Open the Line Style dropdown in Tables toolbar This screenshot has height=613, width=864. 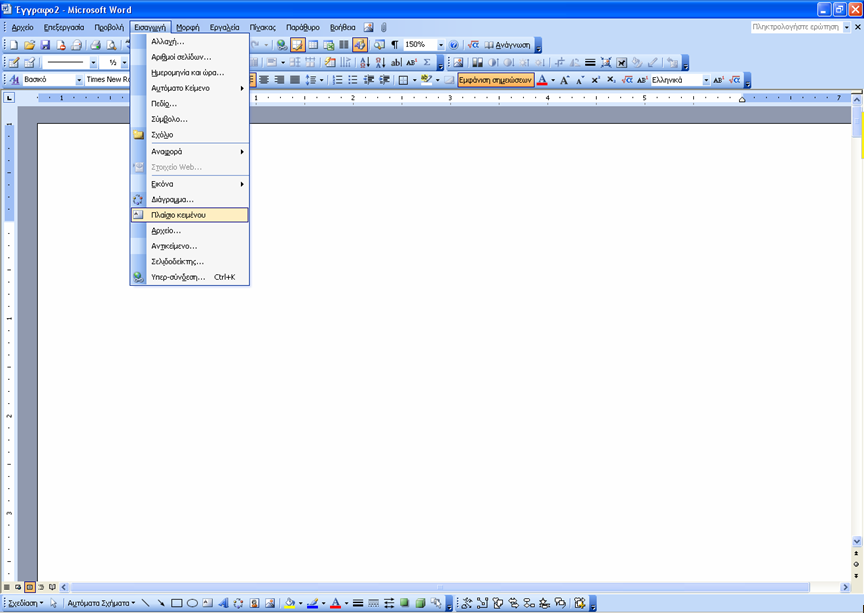pos(93,63)
